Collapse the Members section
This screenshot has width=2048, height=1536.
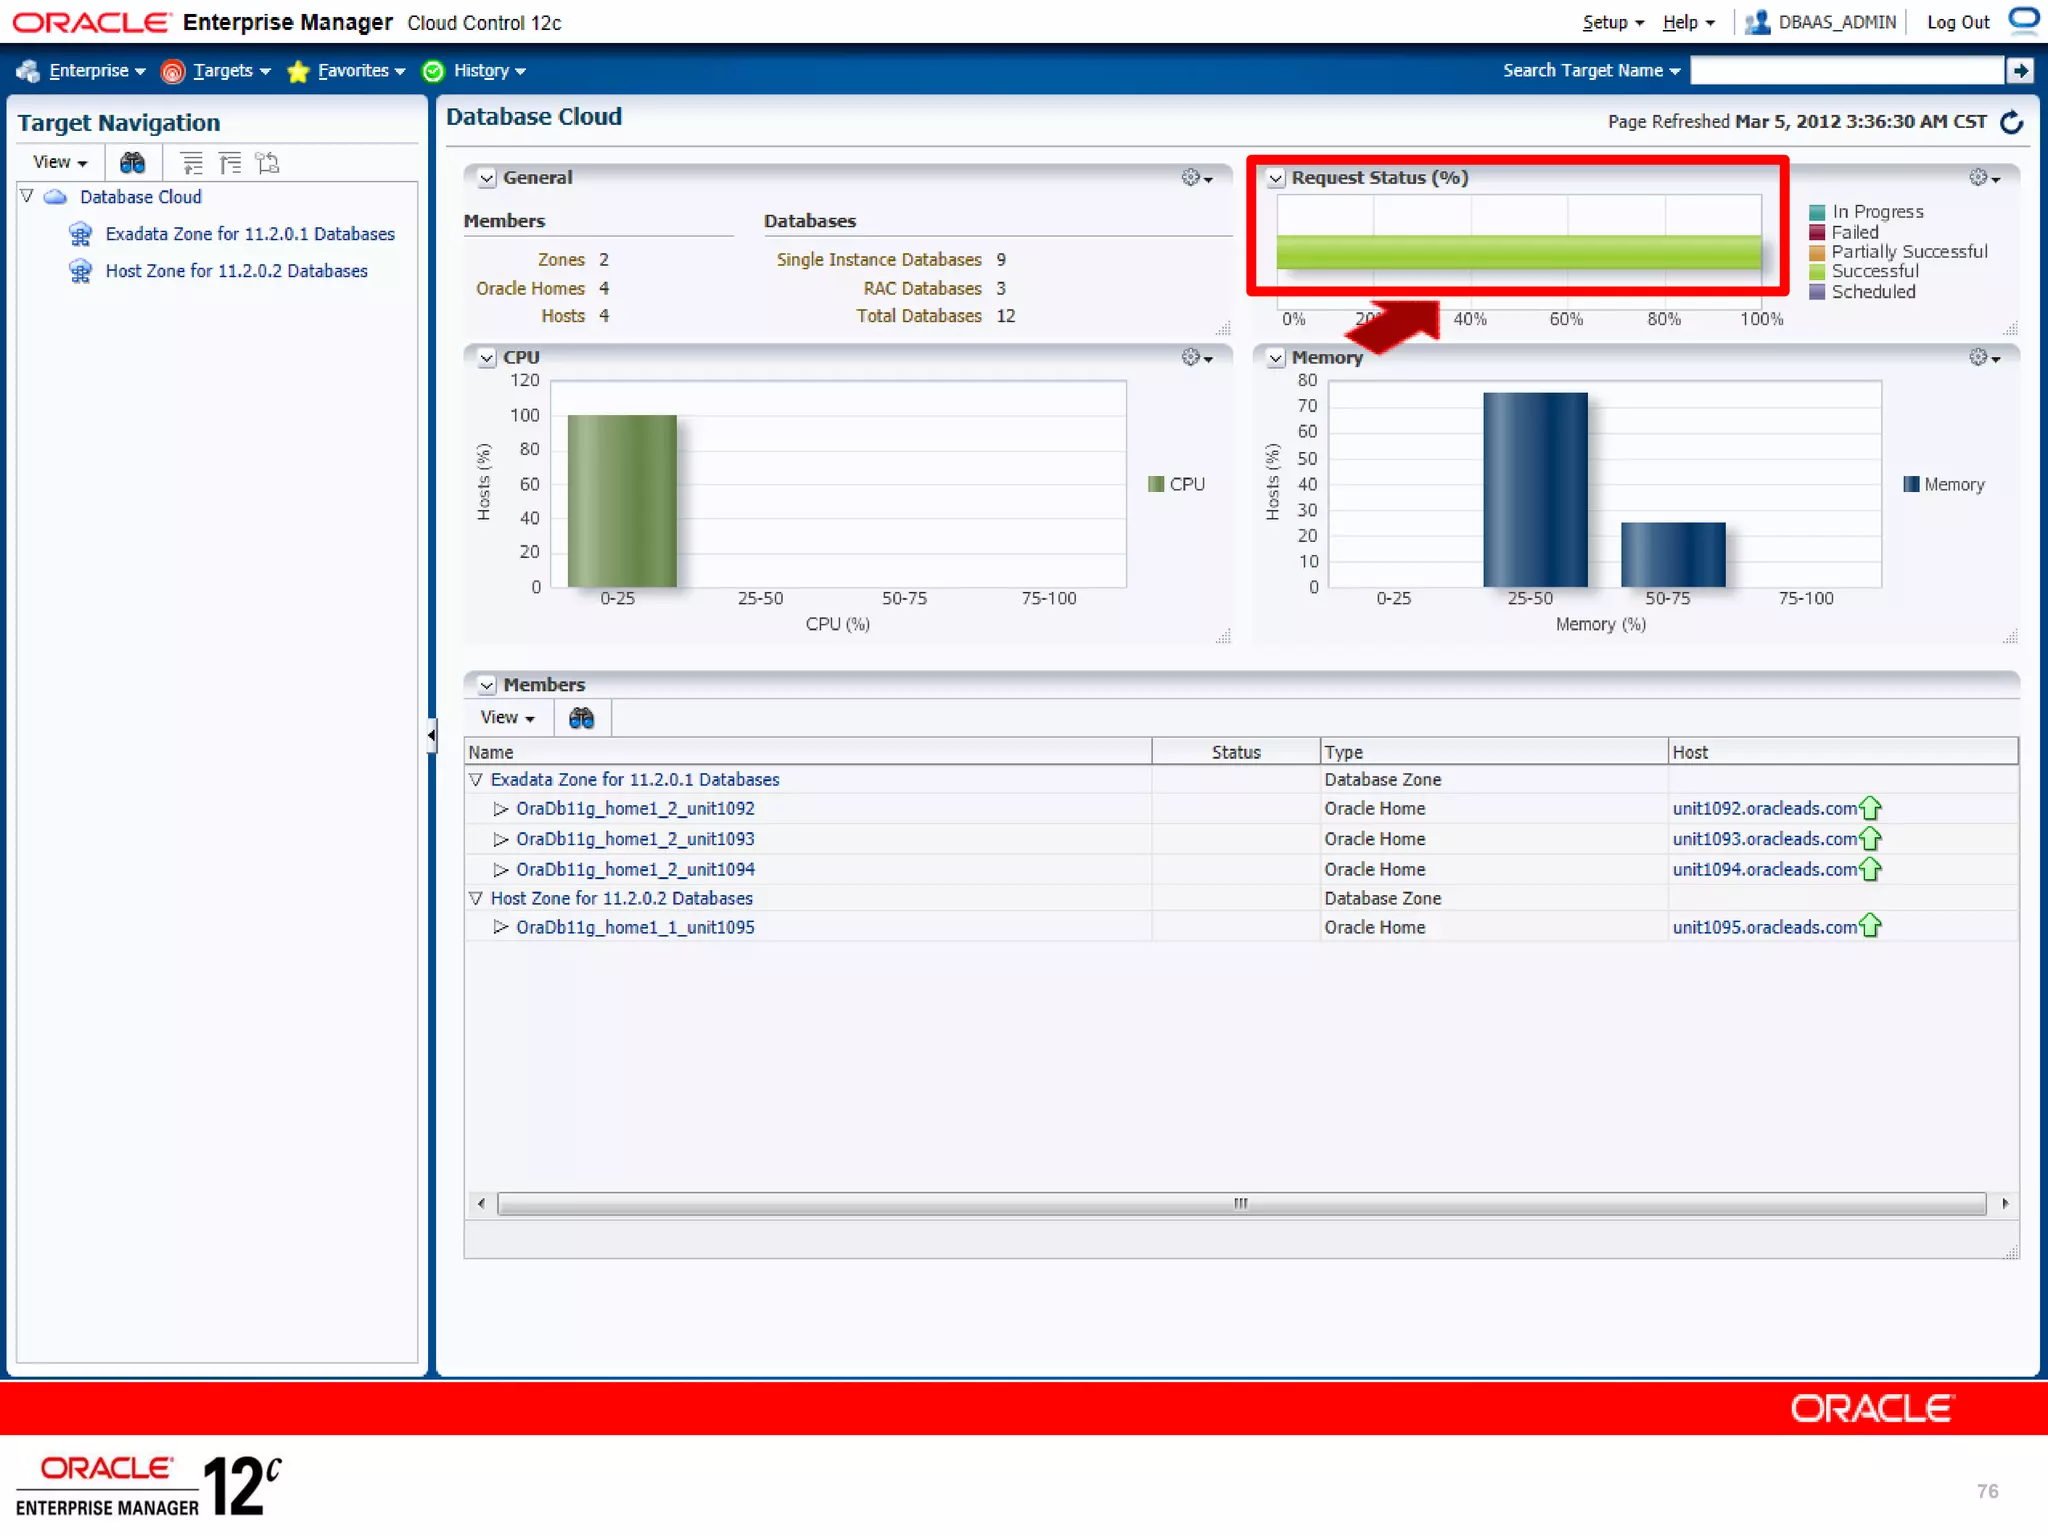[x=487, y=685]
